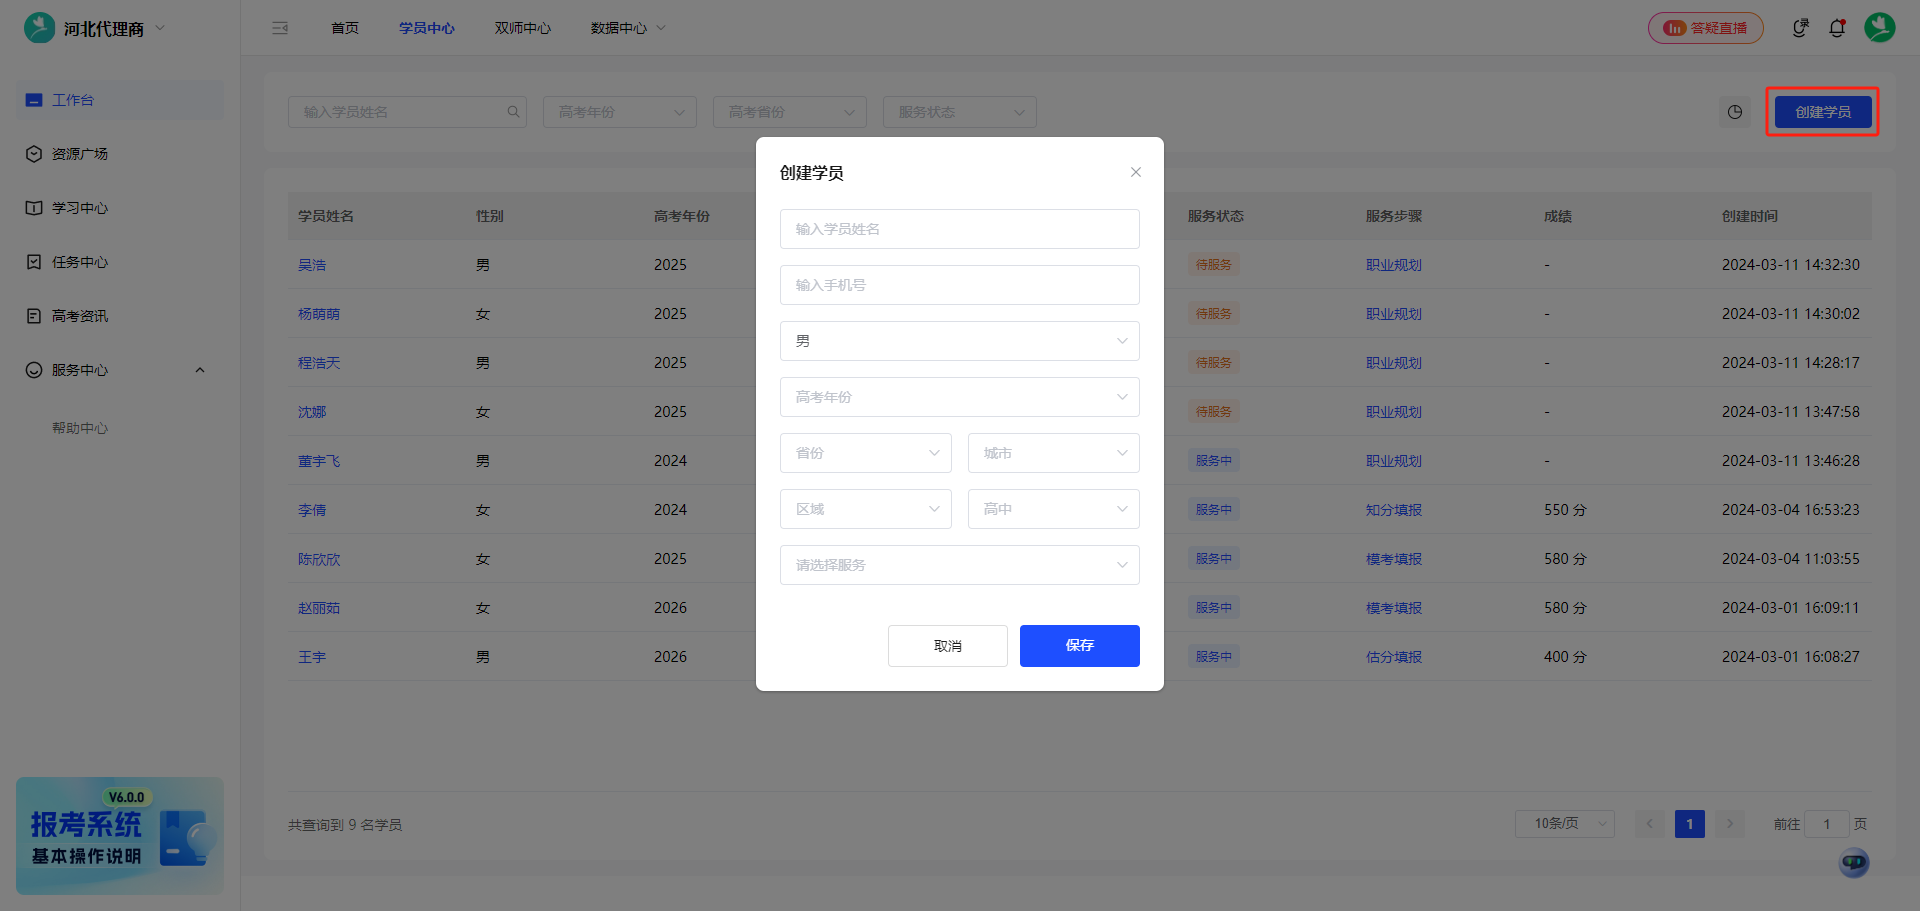This screenshot has height=911, width=1920.
Task: Open the 服务状态 filter dropdown
Action: (x=958, y=111)
